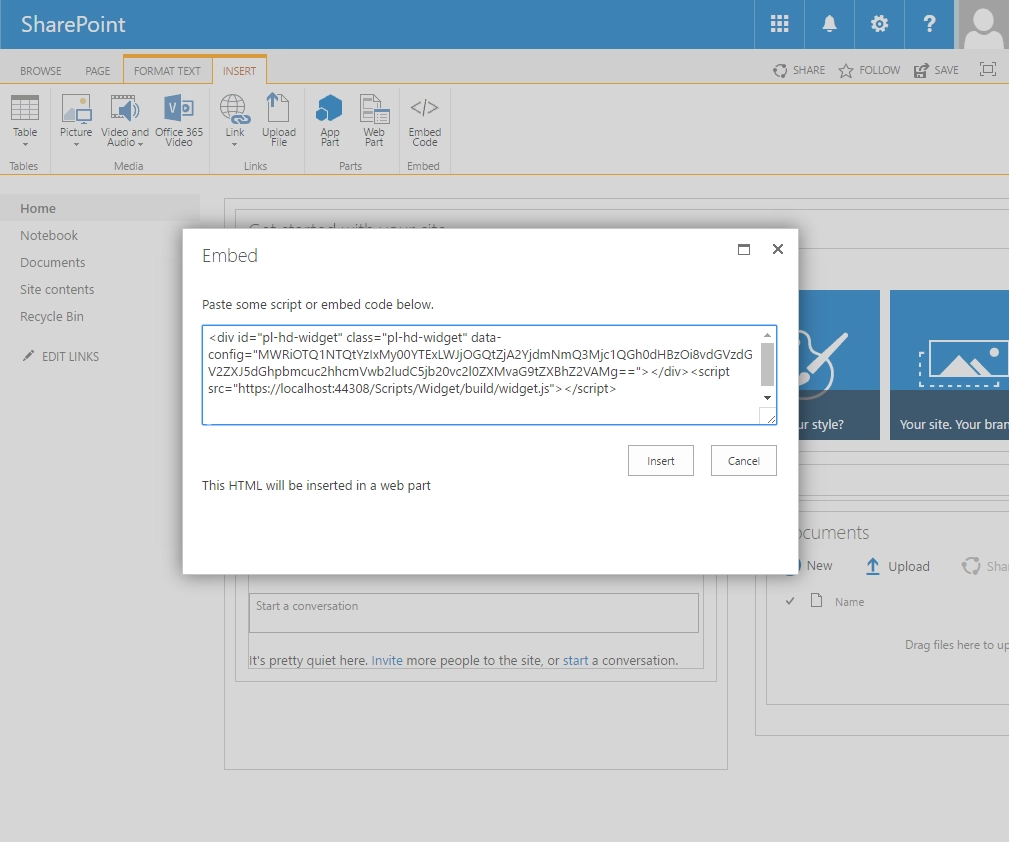Click the Invite link in newsfeed

pos(387,660)
